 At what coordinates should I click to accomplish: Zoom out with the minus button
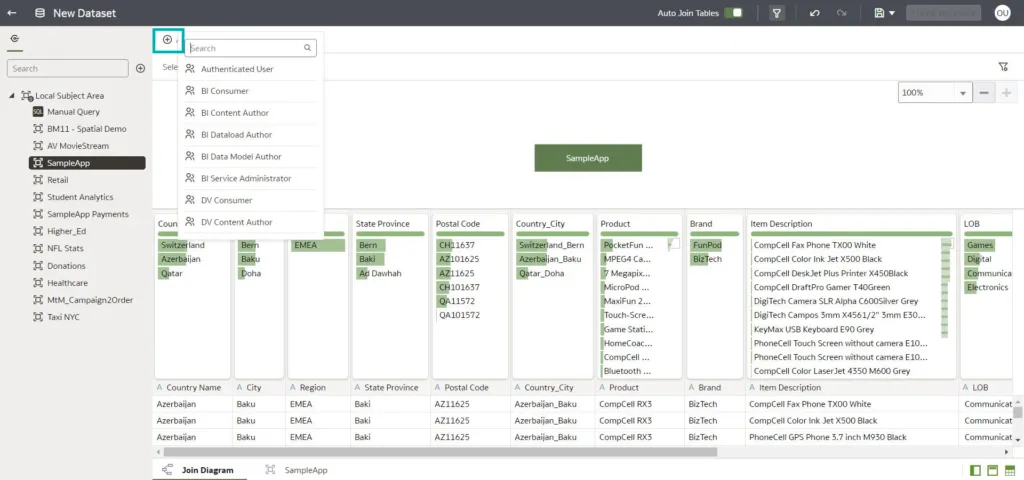[984, 92]
